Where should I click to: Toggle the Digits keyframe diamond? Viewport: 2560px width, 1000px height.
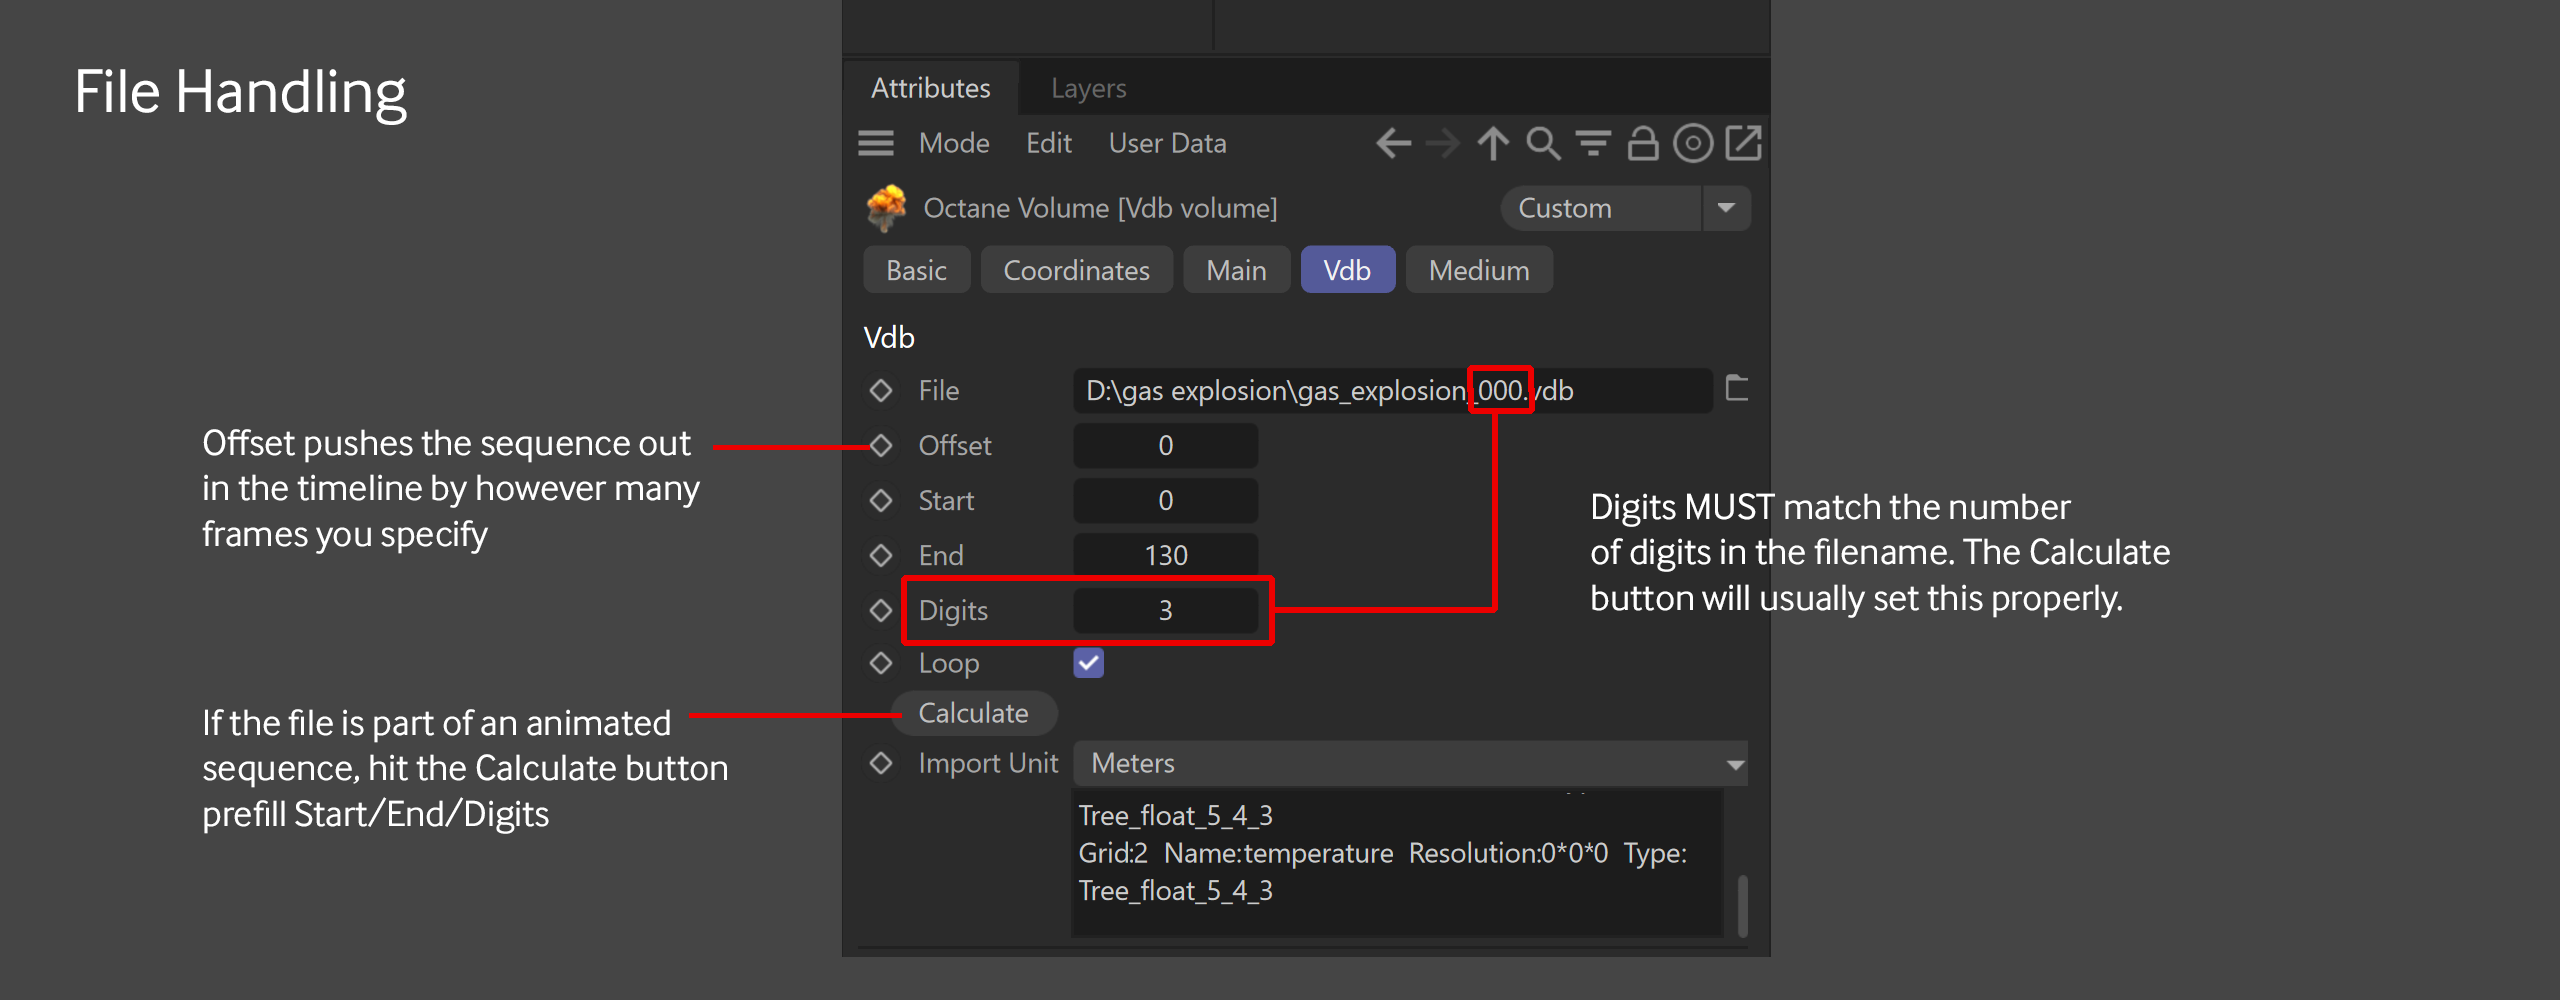(881, 610)
